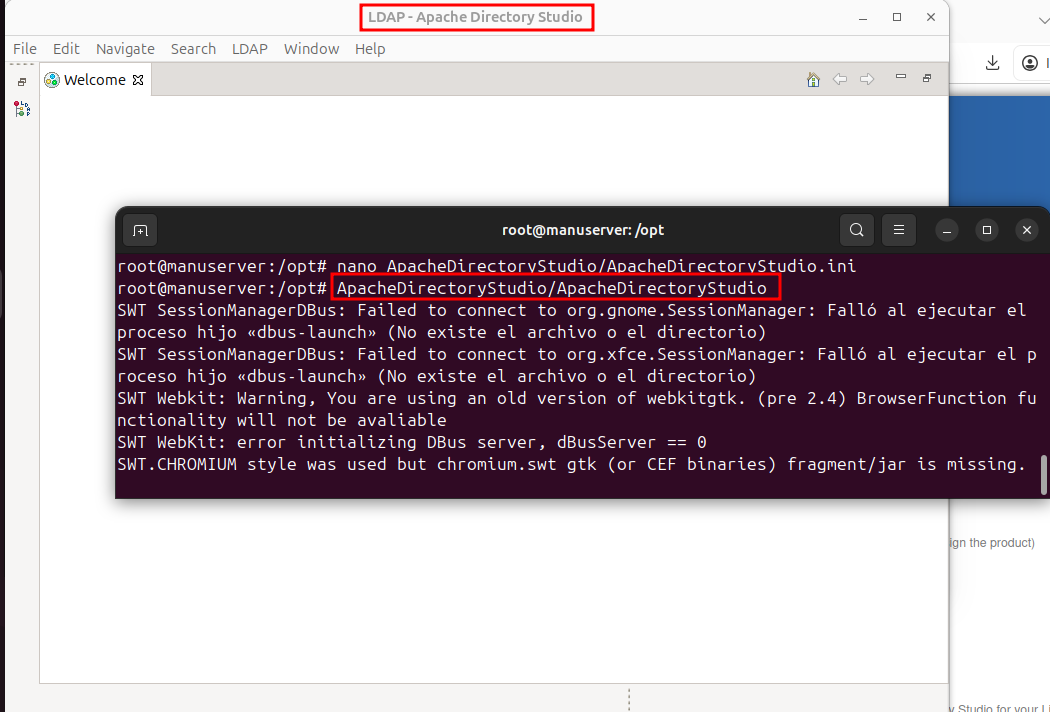The image size is (1050, 712).
Task: Minimize the Welcome view panel
Action: coord(901,77)
